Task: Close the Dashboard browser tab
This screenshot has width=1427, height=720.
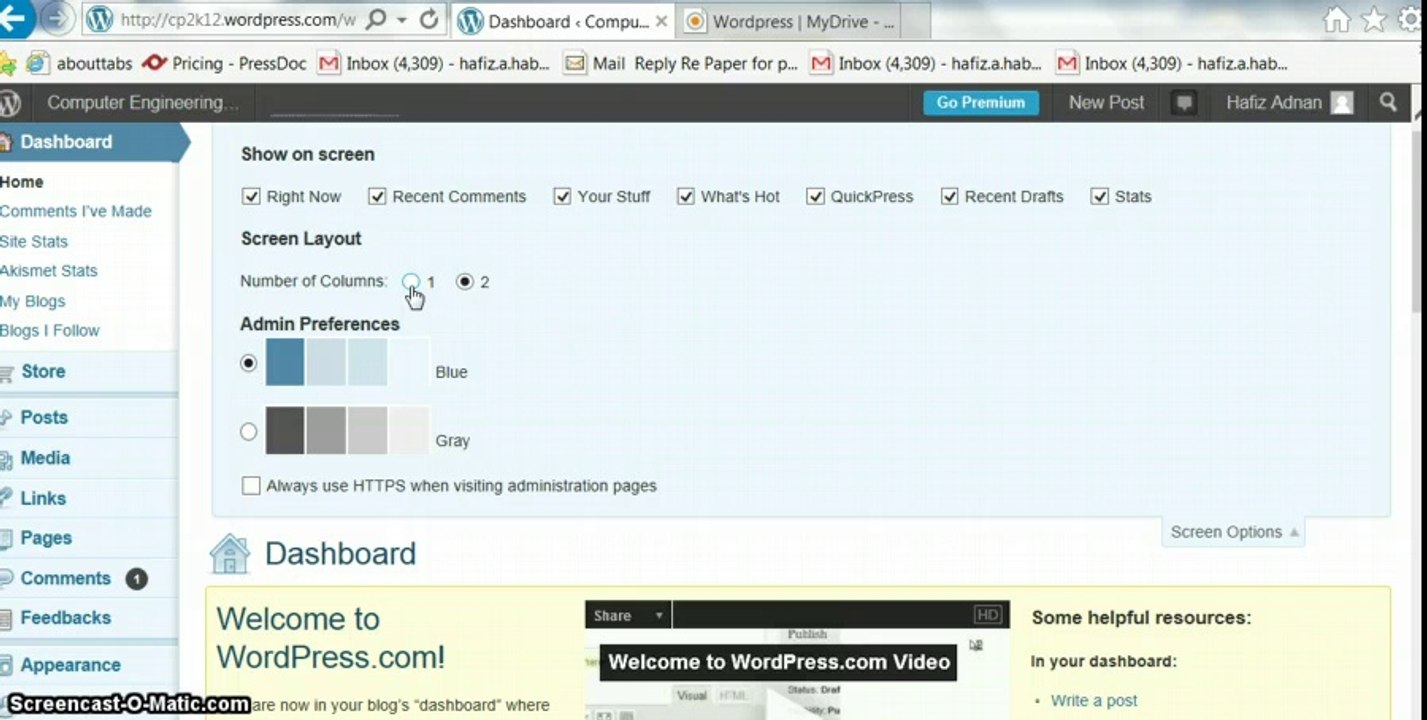Action: click(x=661, y=21)
